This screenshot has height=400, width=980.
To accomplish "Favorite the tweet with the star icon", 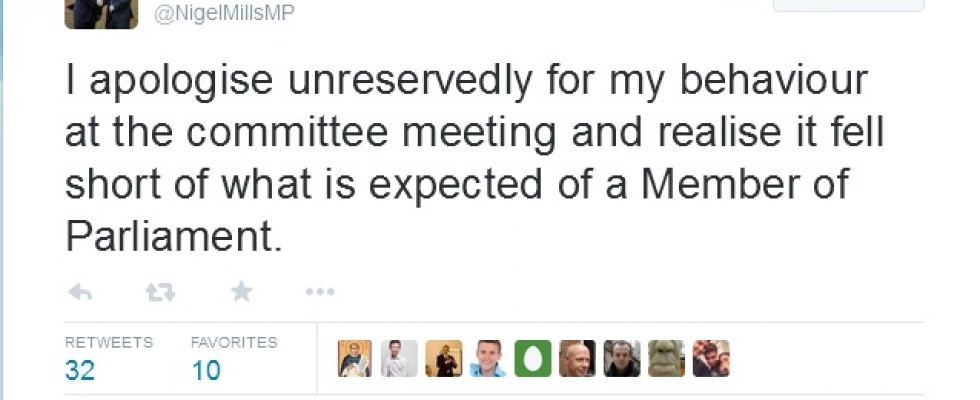I will coord(241,292).
